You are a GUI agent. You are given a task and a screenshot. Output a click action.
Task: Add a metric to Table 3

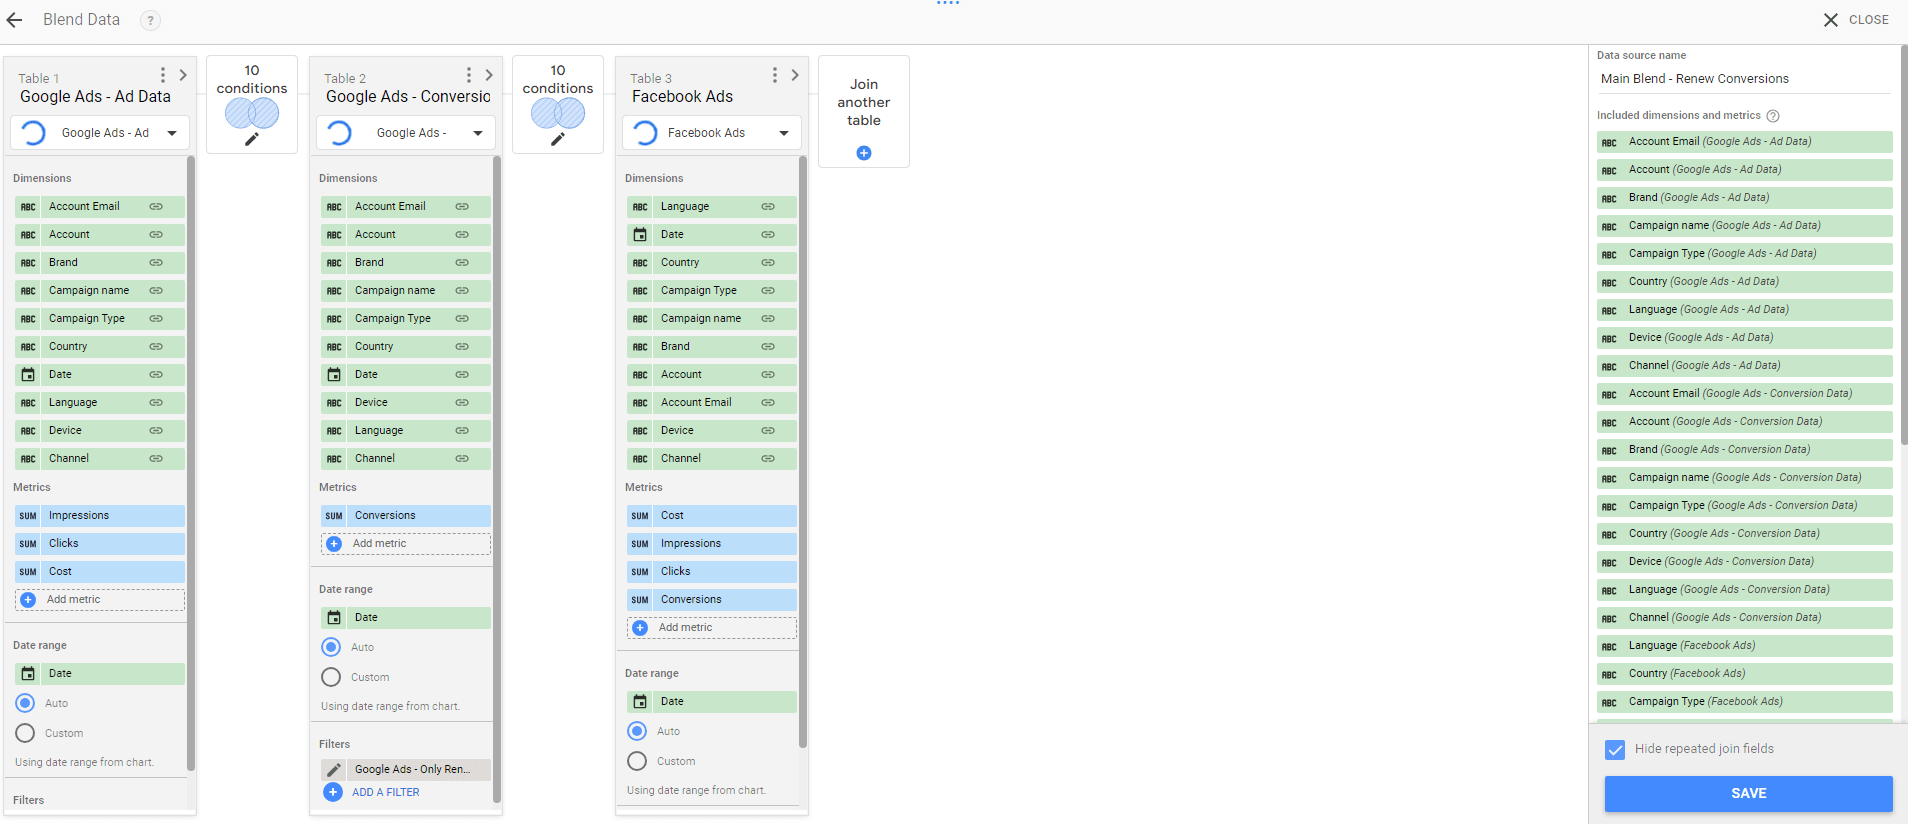pyautogui.click(x=712, y=628)
